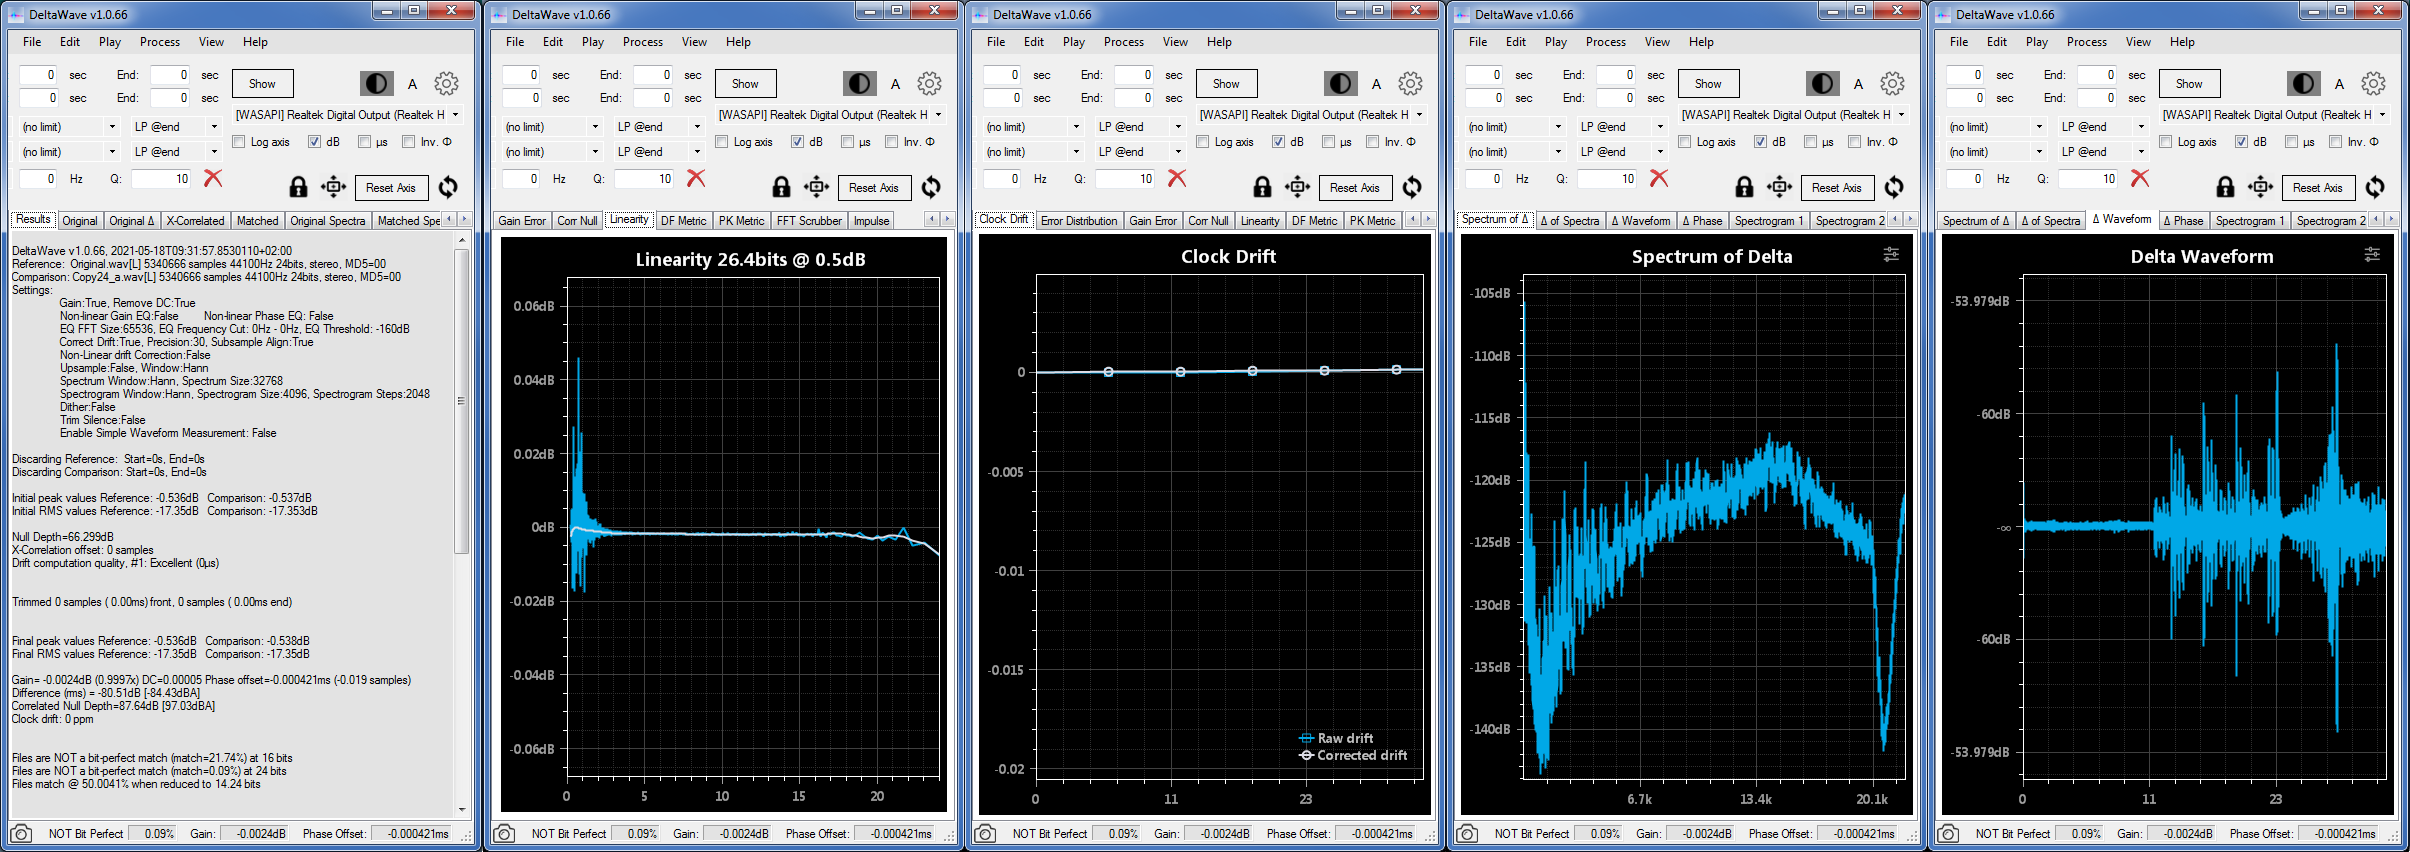Screen dimensions: 2410x852
Task: Open Process menu in Results window
Action: [160, 42]
